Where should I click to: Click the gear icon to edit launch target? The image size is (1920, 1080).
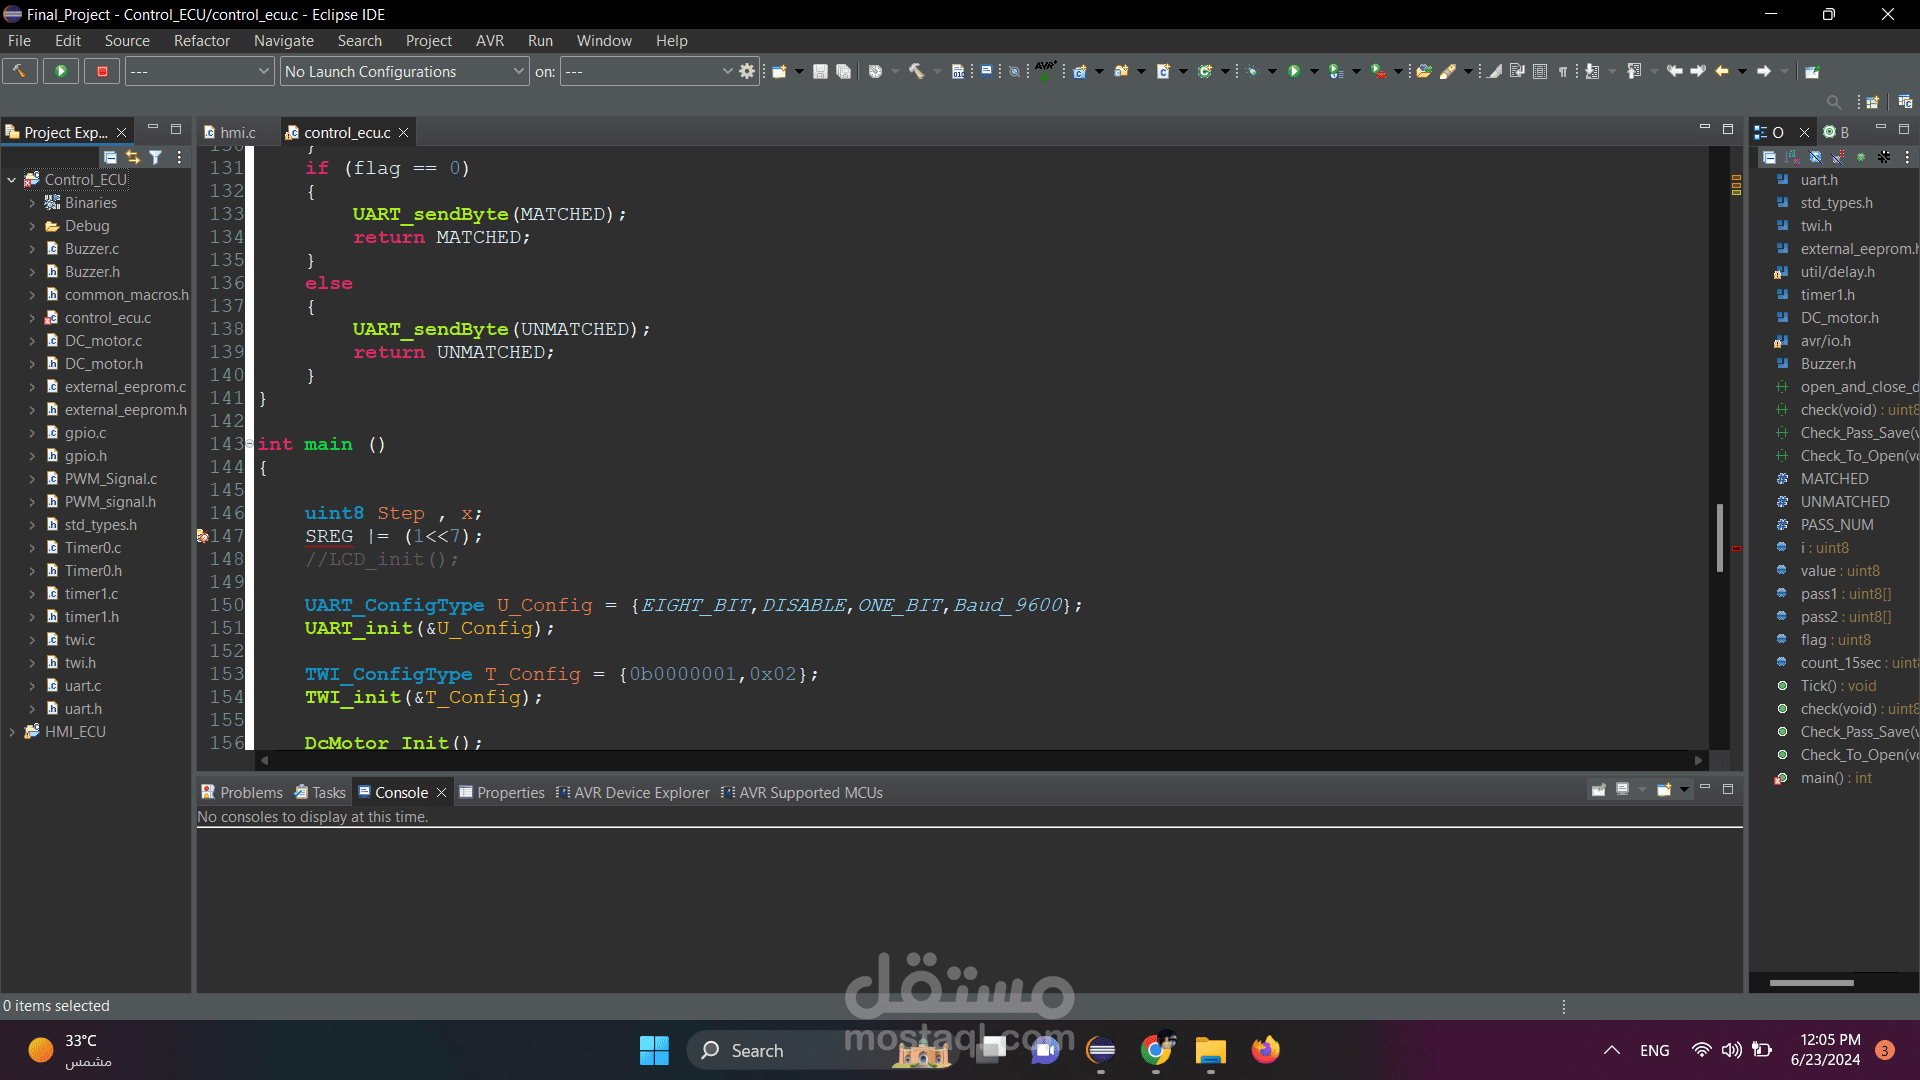[747, 71]
